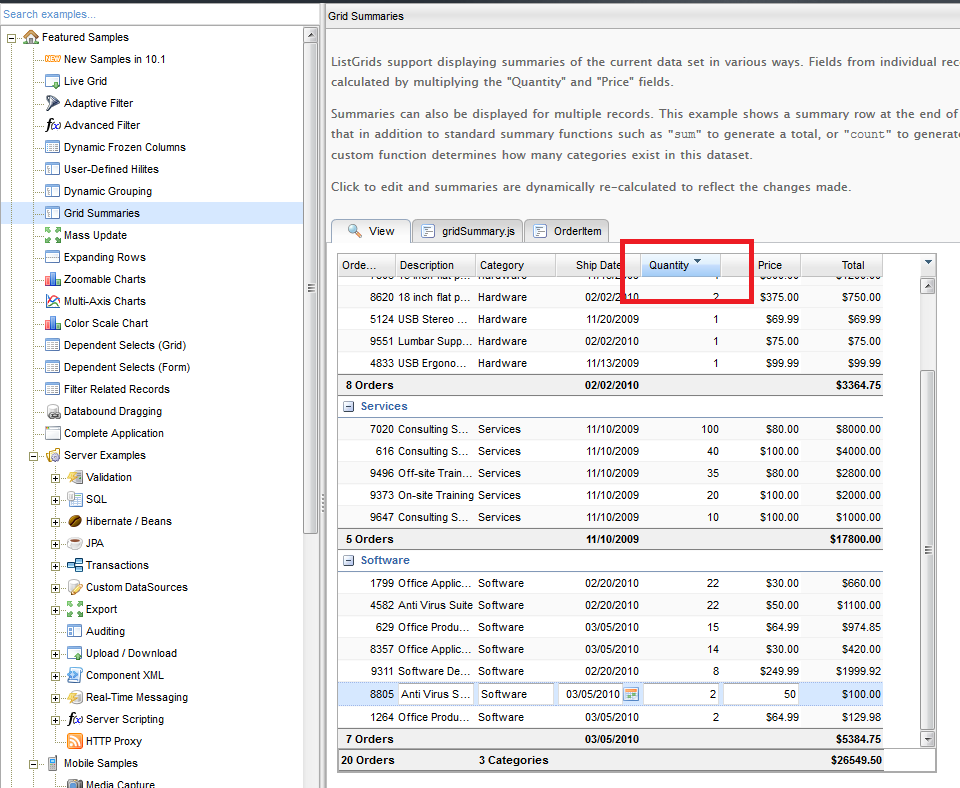Expand the Validation tree node
The width and height of the screenshot is (960, 788).
(56, 477)
